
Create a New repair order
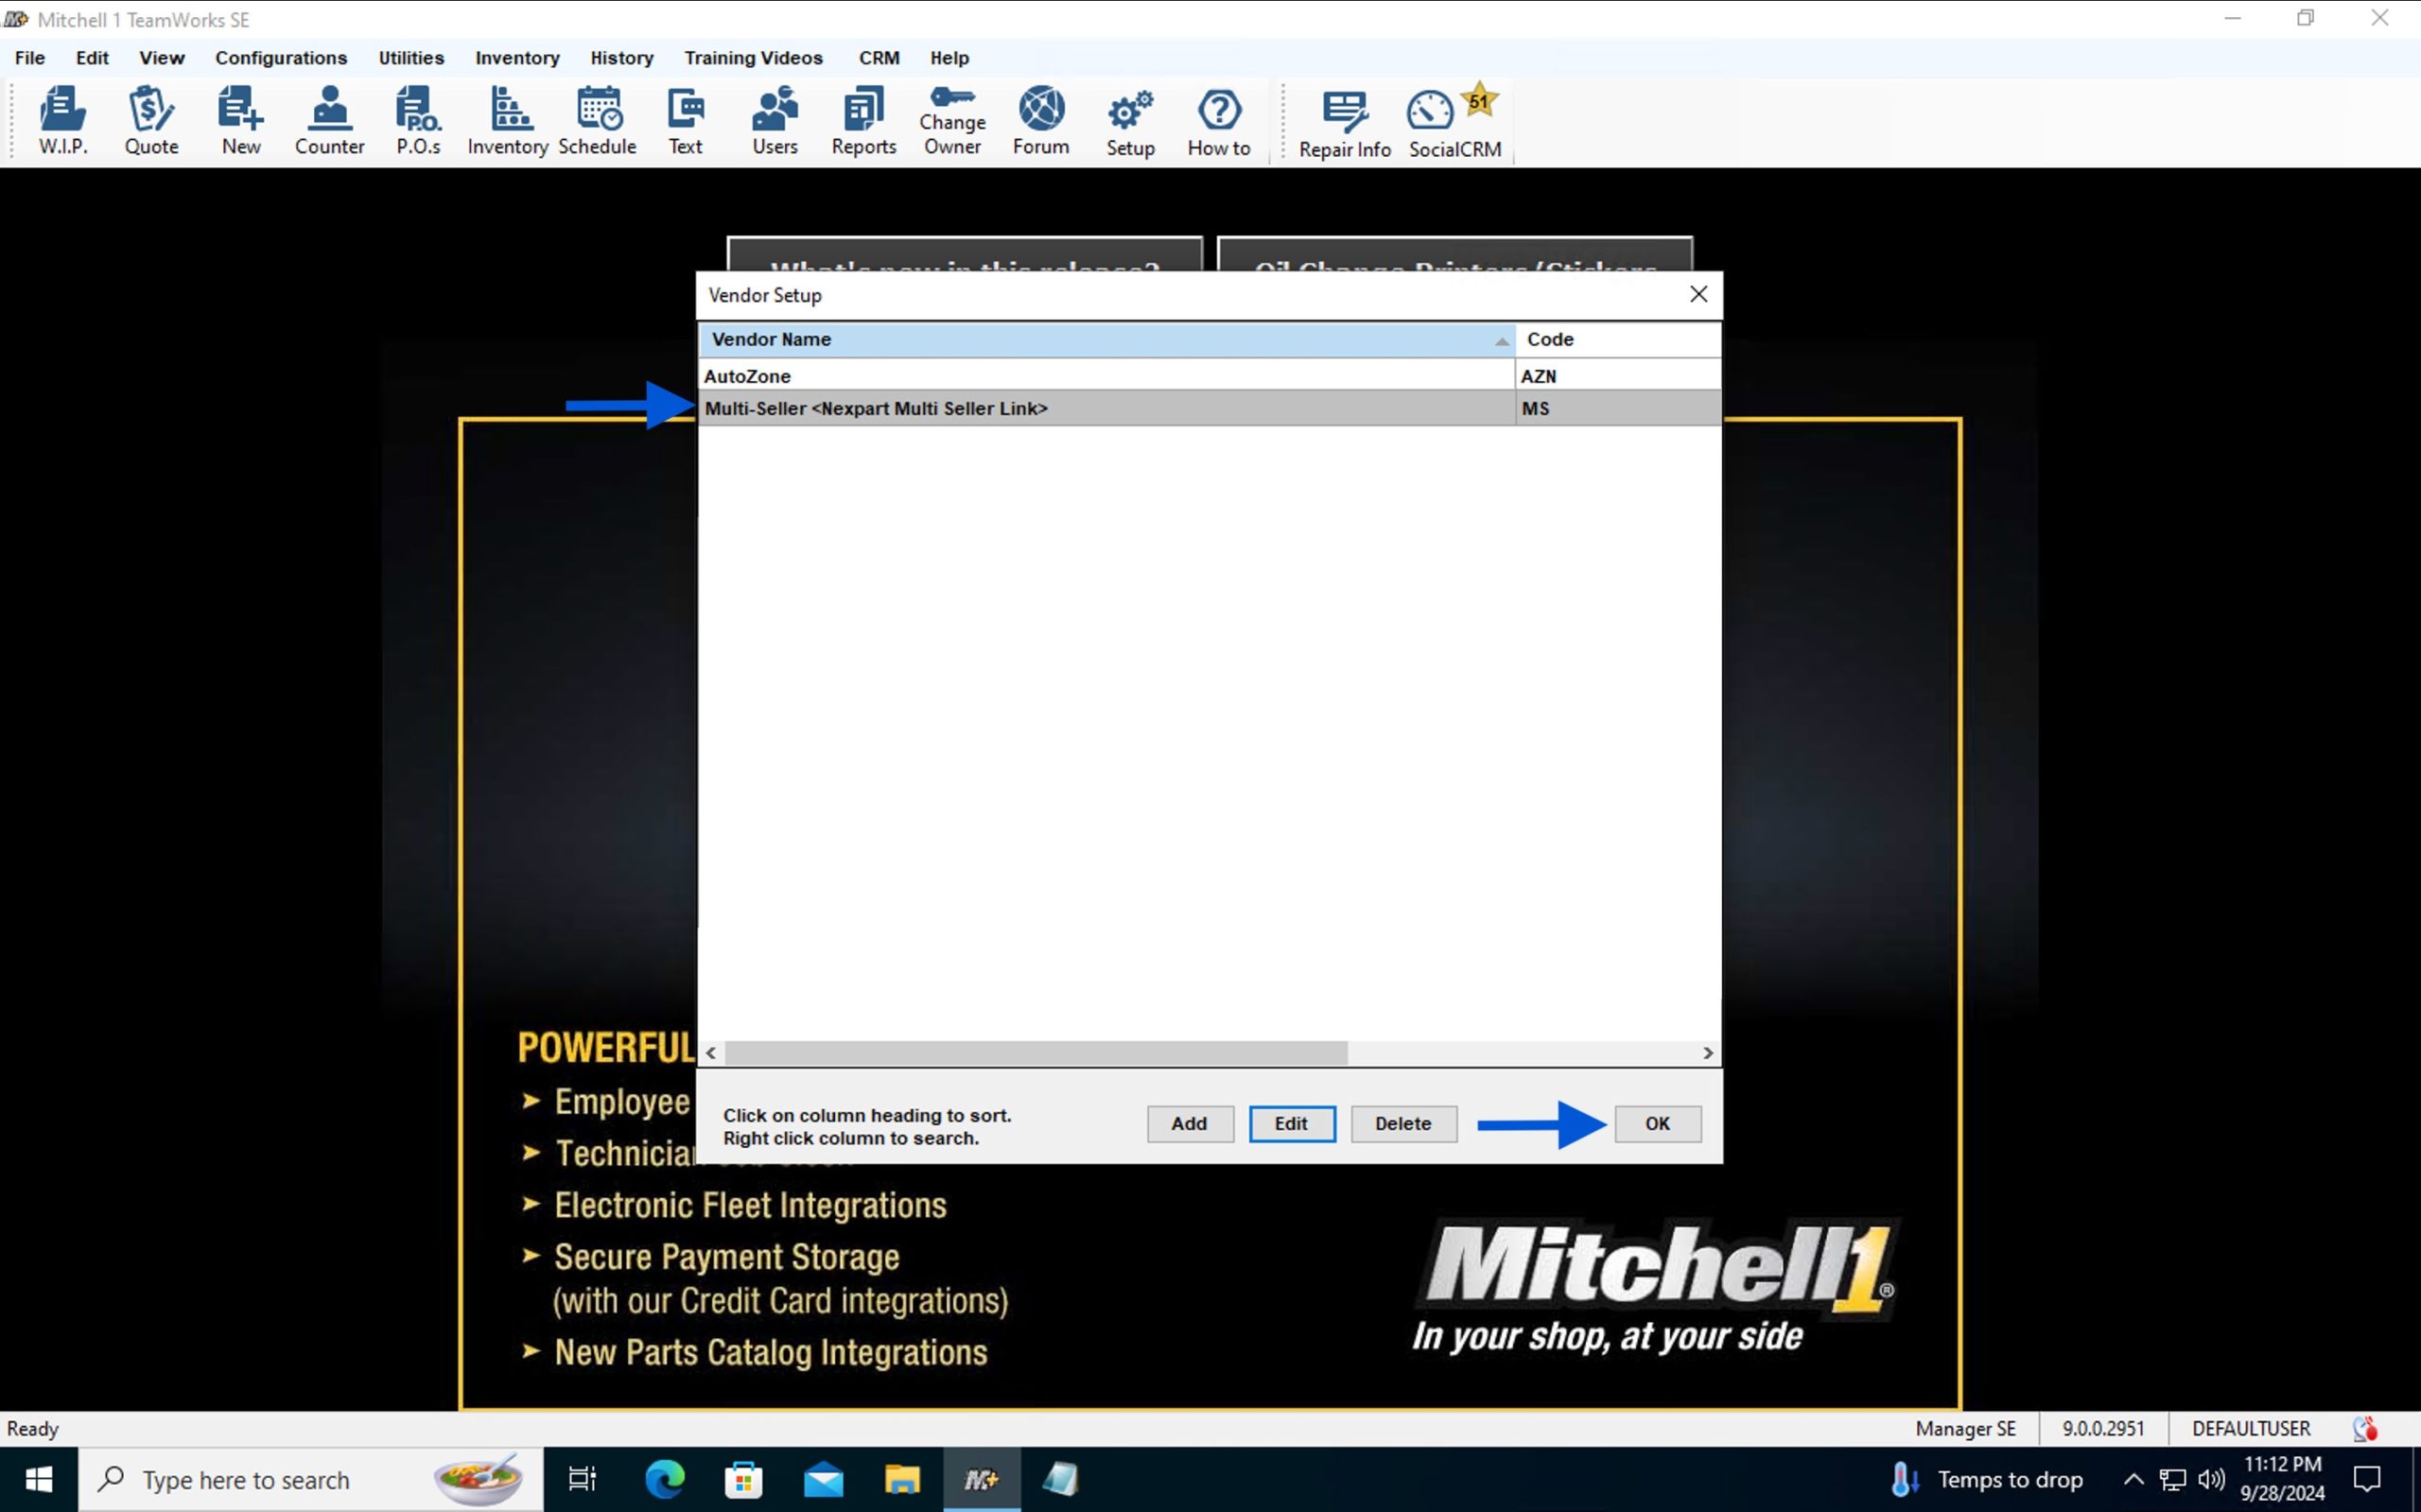[241, 120]
